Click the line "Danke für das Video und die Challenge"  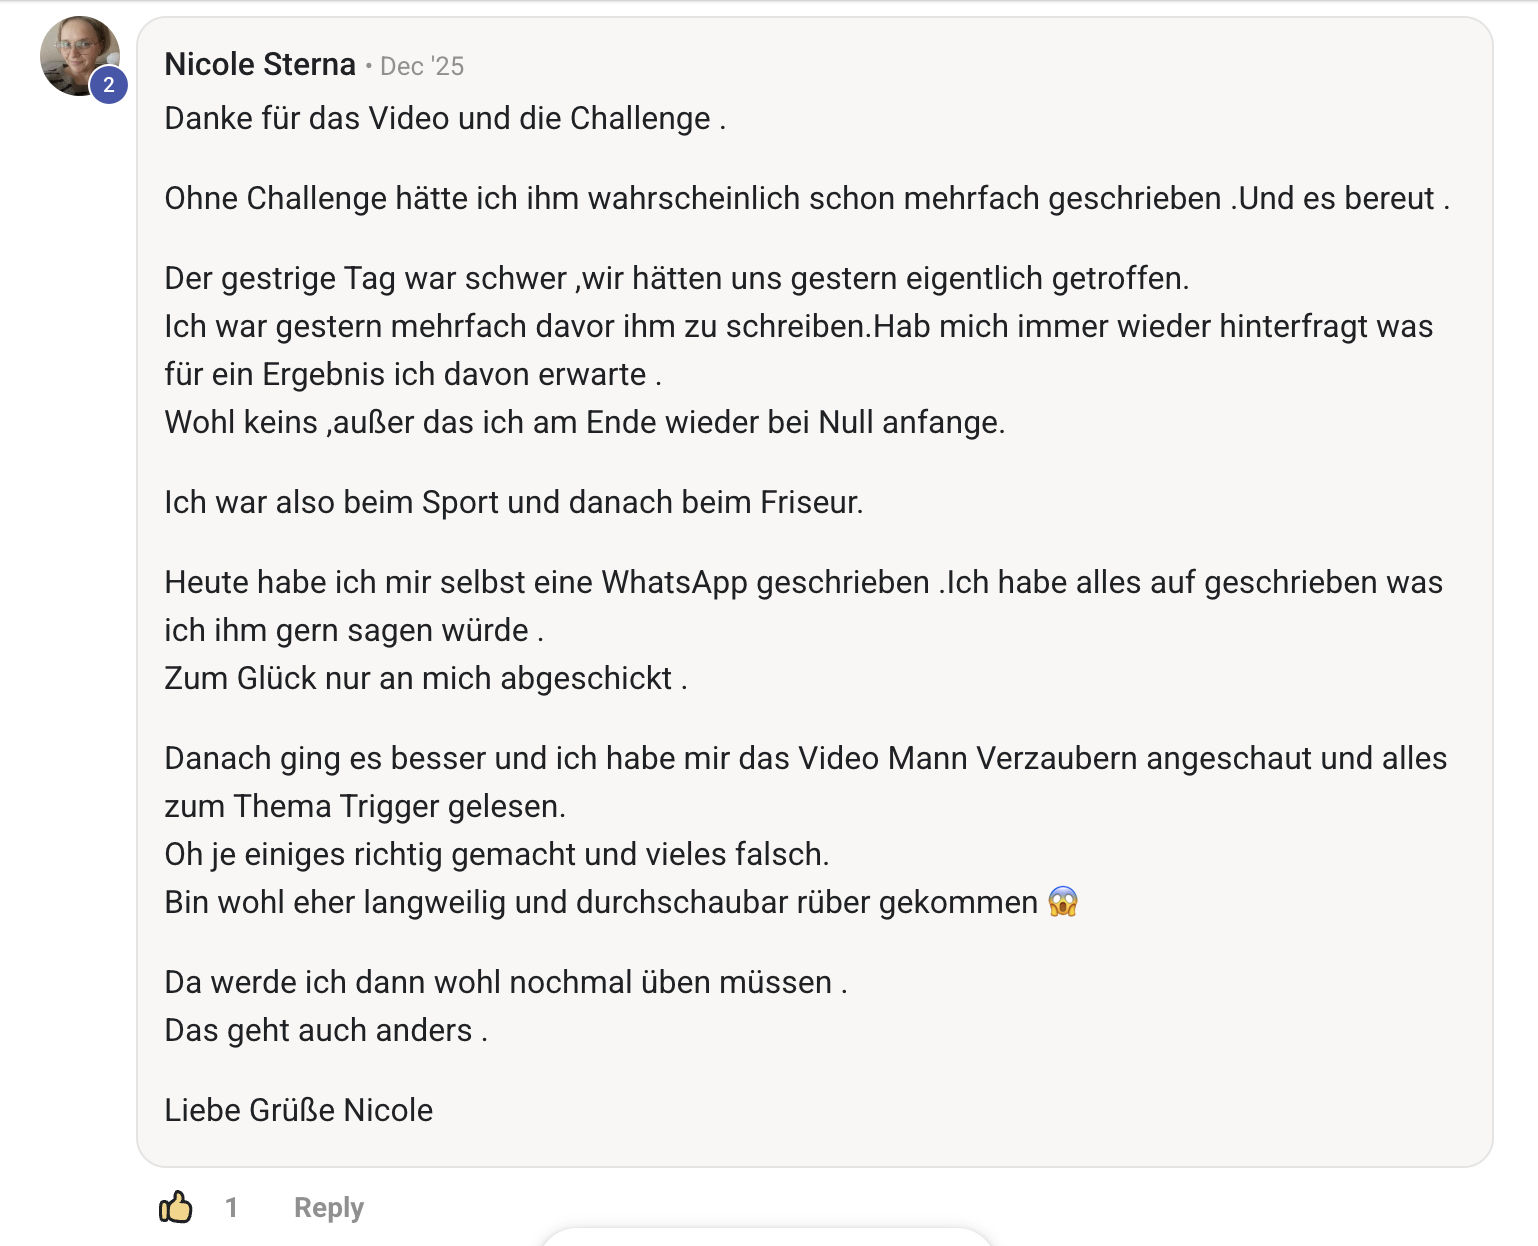445,118
